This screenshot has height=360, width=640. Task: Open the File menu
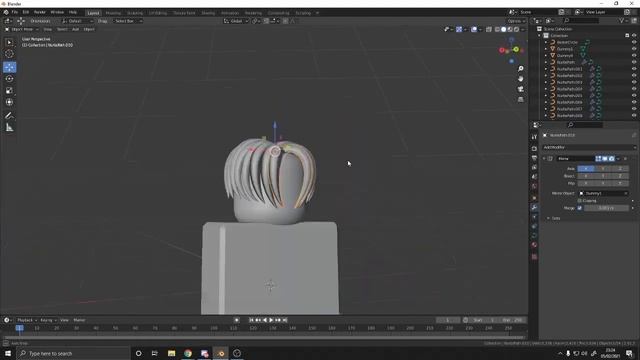15,12
